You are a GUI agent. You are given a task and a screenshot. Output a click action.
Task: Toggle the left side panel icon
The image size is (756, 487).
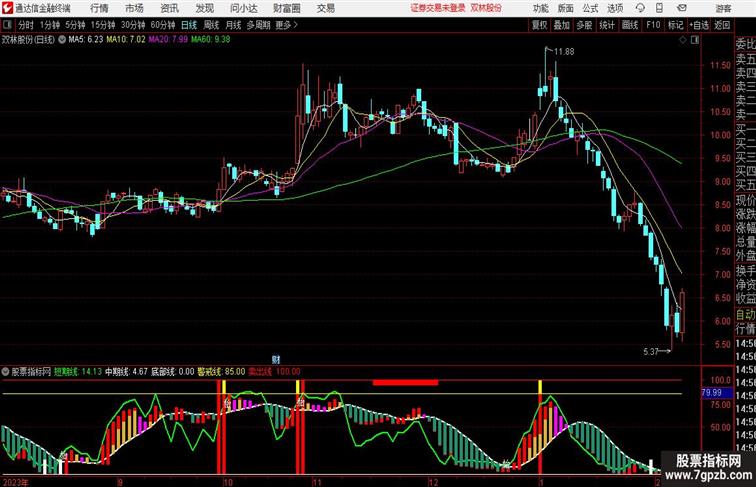7,25
